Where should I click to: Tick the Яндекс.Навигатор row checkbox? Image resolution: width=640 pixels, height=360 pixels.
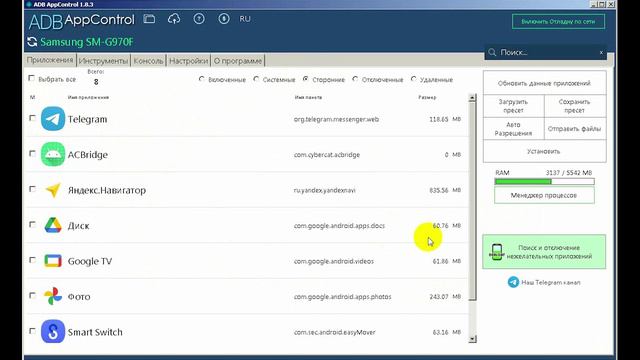point(32,189)
